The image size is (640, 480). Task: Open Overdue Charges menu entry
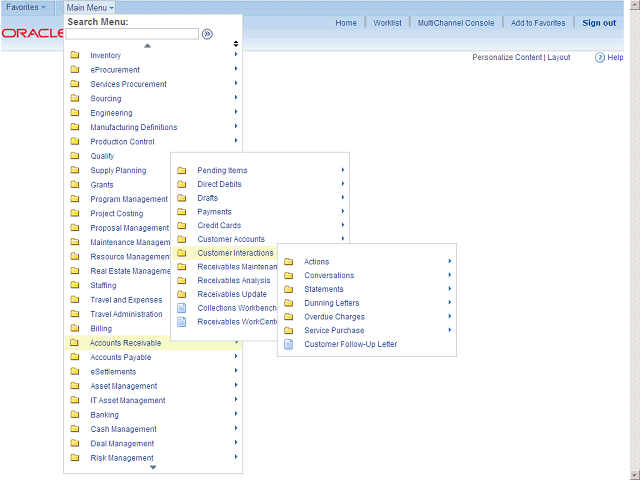(335, 317)
